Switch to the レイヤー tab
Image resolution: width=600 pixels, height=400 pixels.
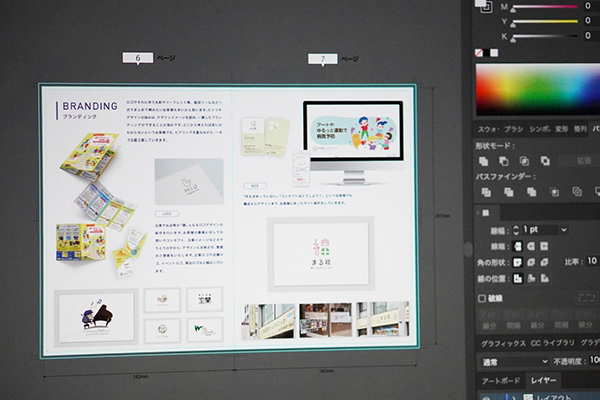pos(543,380)
